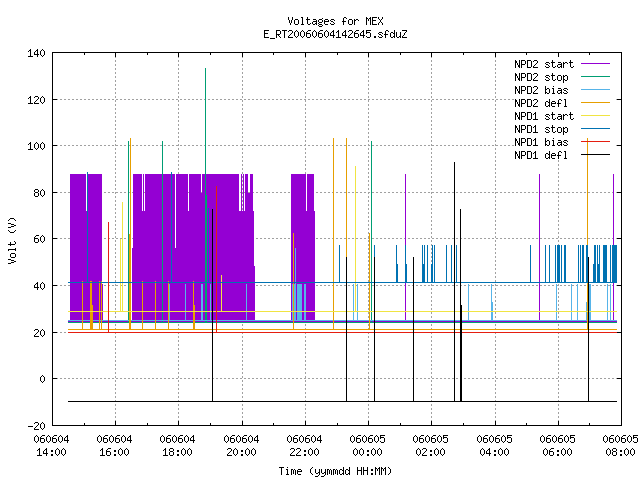Click the NPD2 bias legend light-blue line
640x480 pixels.
(595, 90)
